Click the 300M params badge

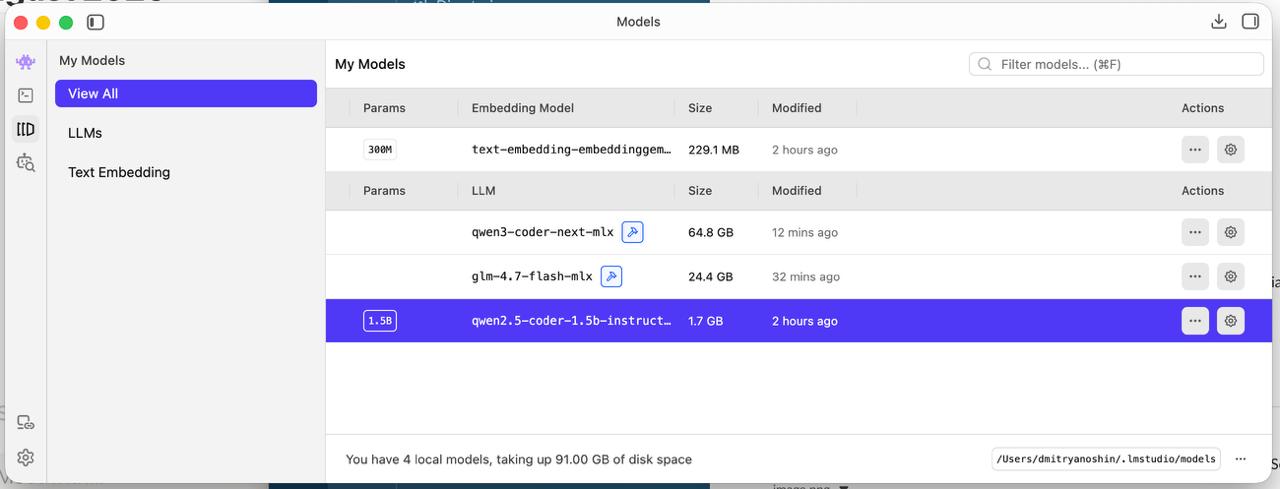pyautogui.click(x=380, y=150)
